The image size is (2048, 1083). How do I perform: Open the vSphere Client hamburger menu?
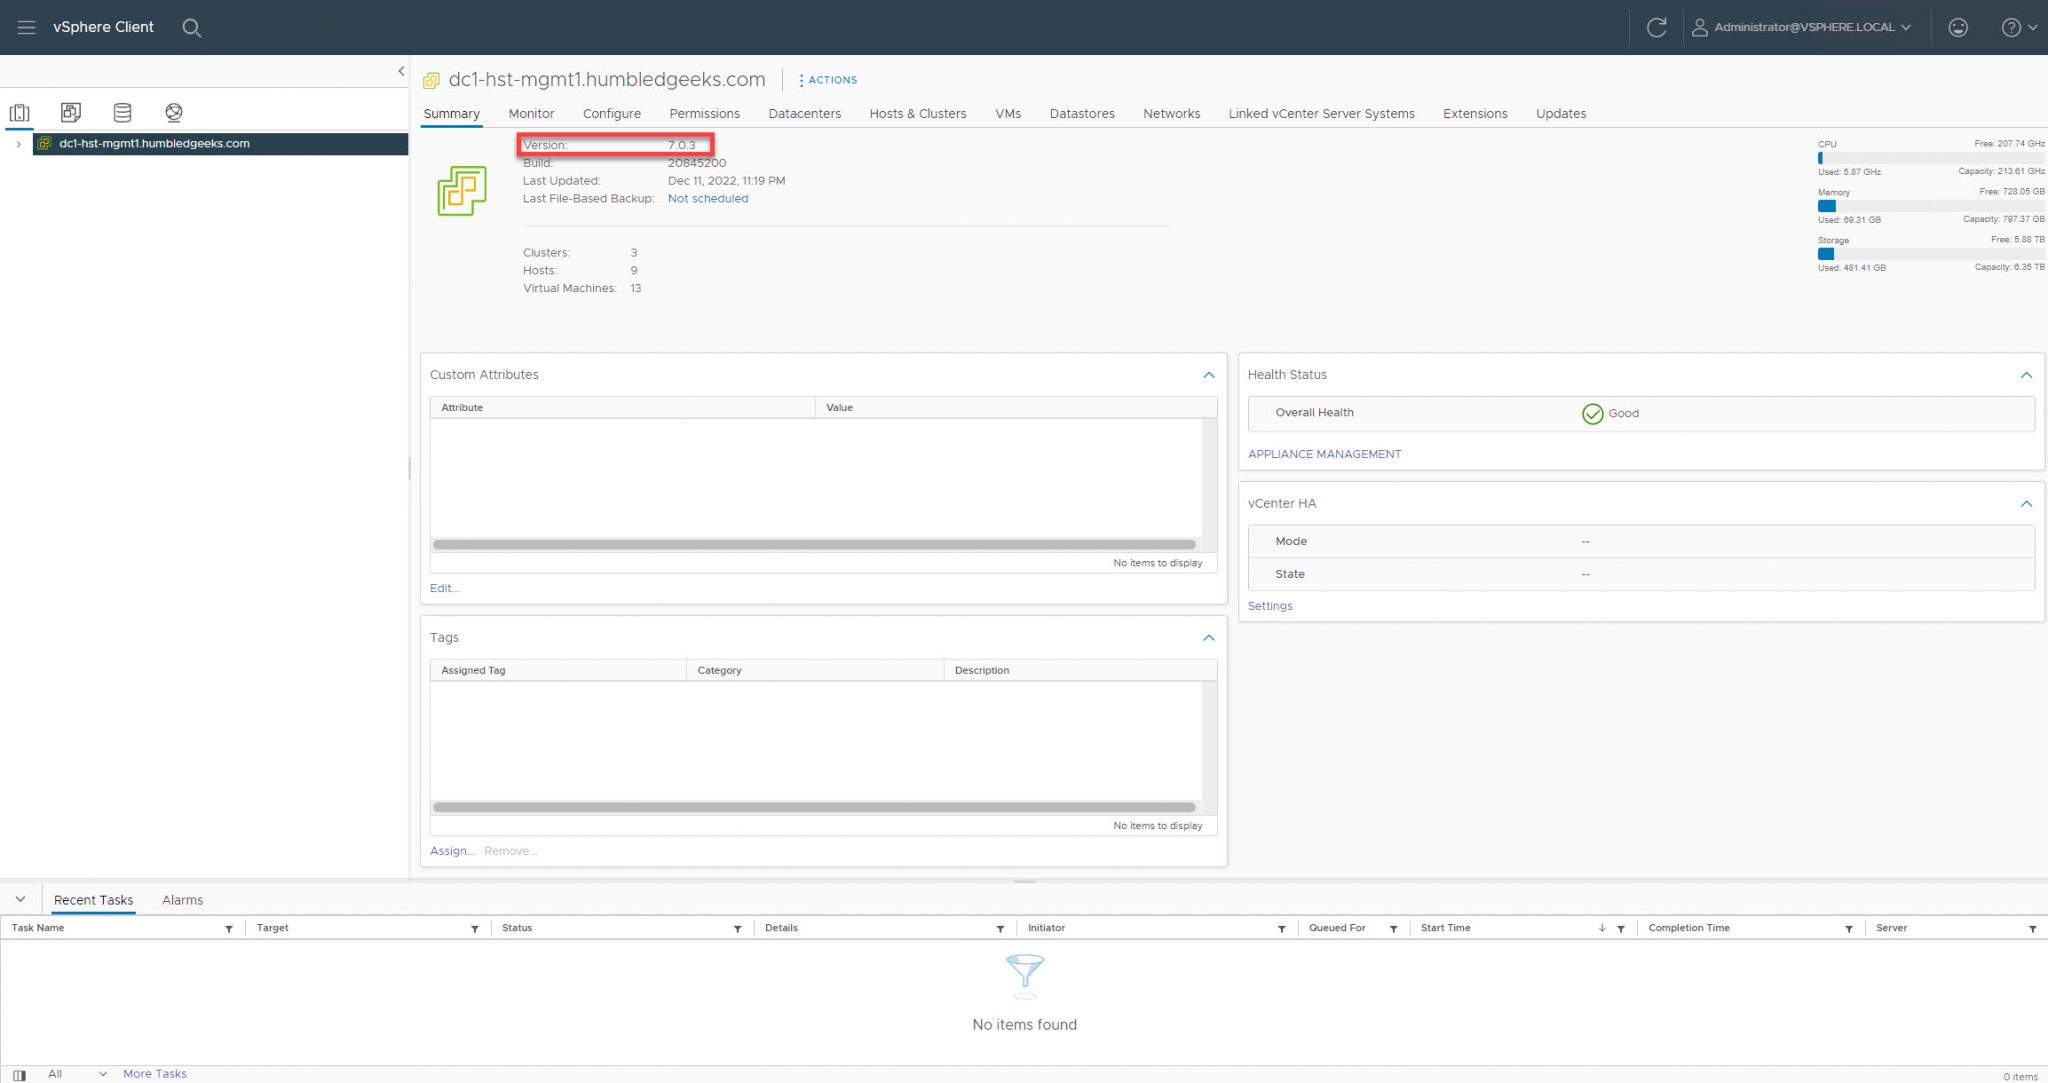26,27
